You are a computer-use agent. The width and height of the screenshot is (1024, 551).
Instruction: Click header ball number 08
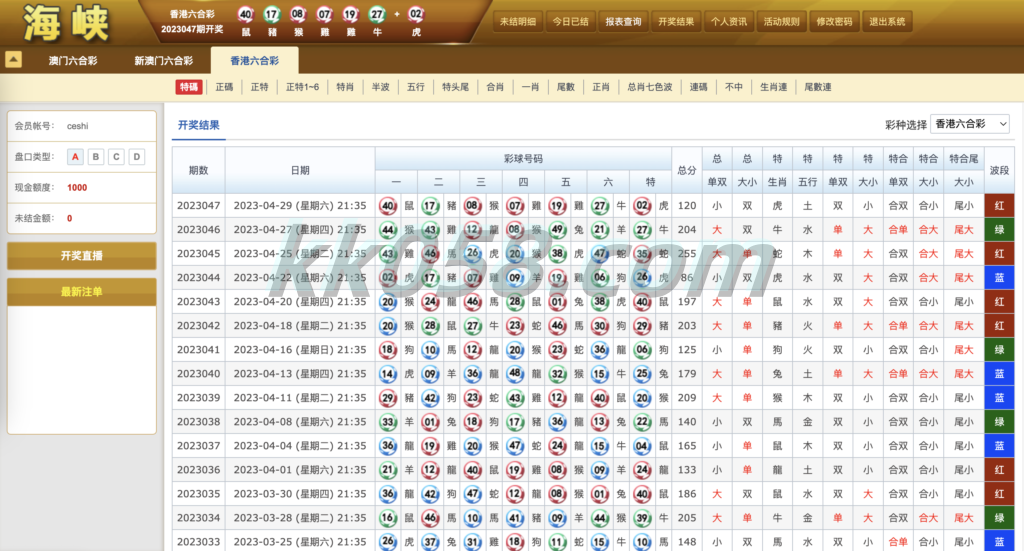298,14
